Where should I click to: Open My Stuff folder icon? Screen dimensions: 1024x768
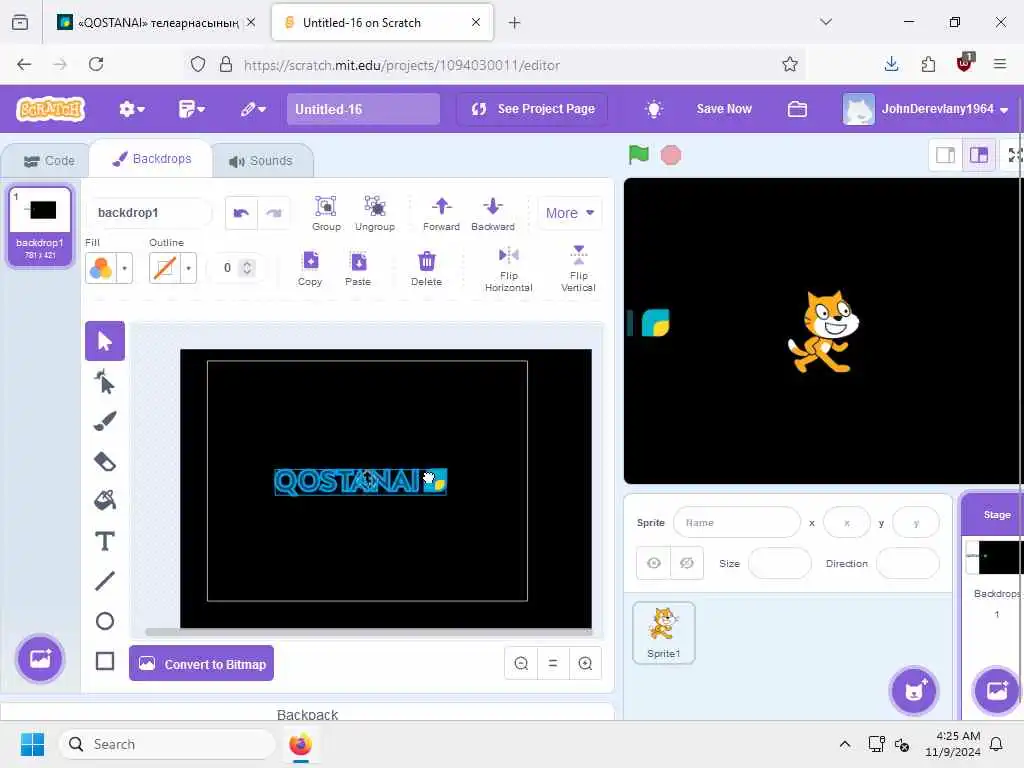[797, 109]
